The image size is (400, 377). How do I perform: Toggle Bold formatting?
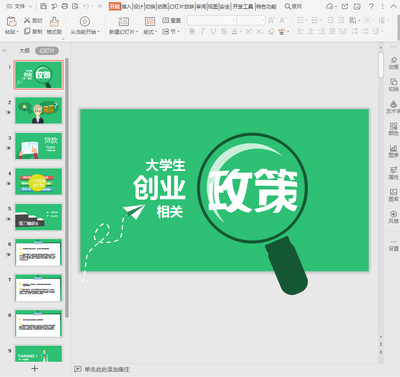pyautogui.click(x=192, y=31)
